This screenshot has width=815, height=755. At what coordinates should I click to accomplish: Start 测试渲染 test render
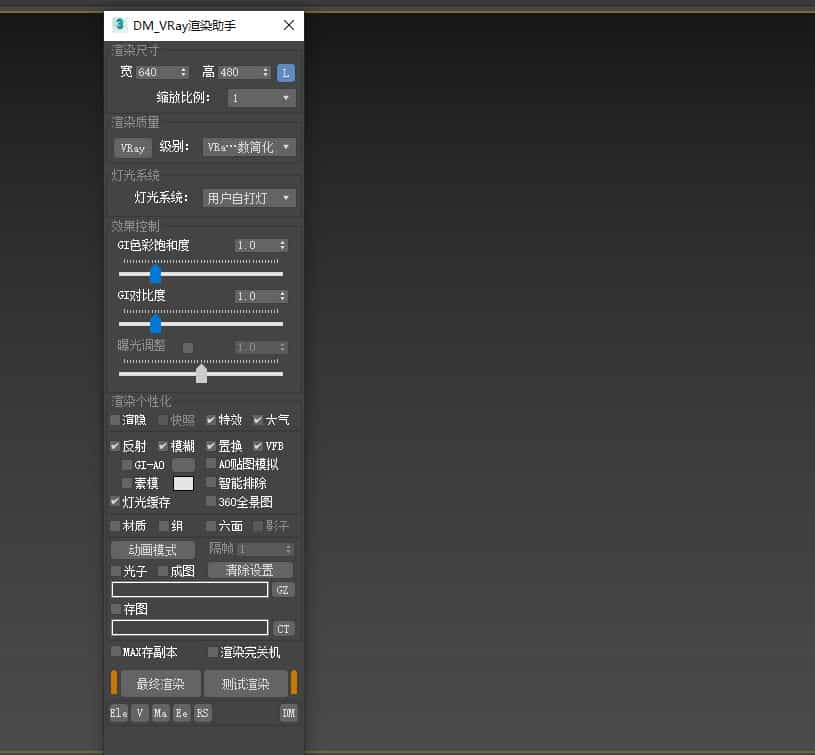coord(246,684)
